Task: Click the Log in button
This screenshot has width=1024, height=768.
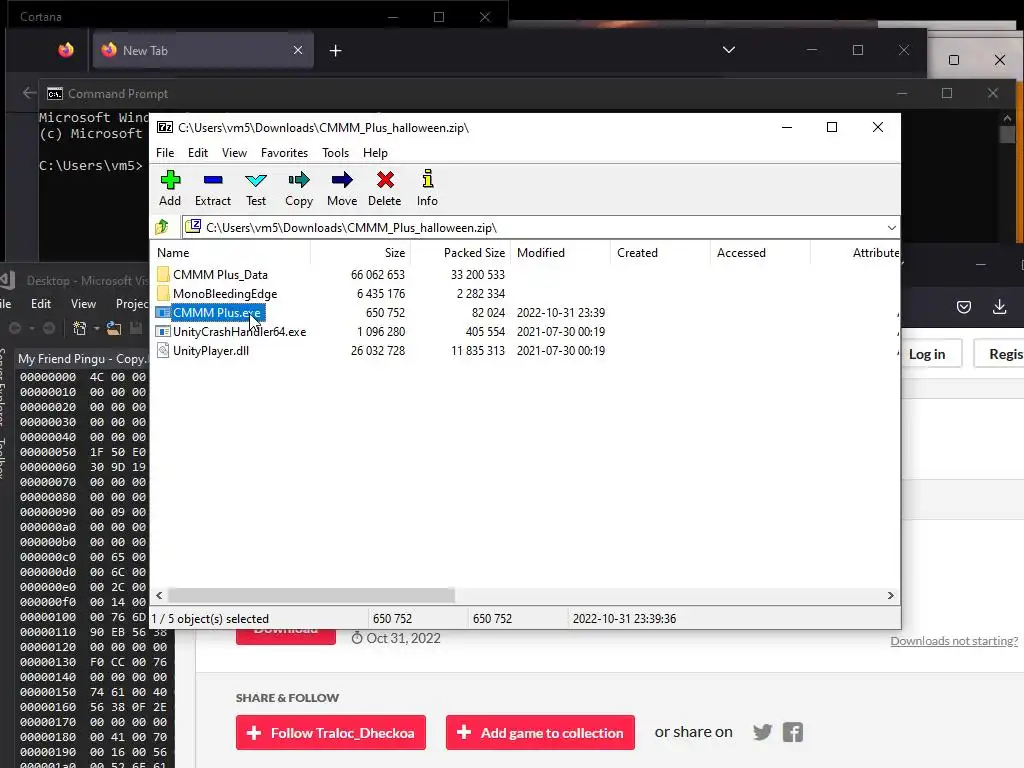Action: pyautogui.click(x=927, y=354)
